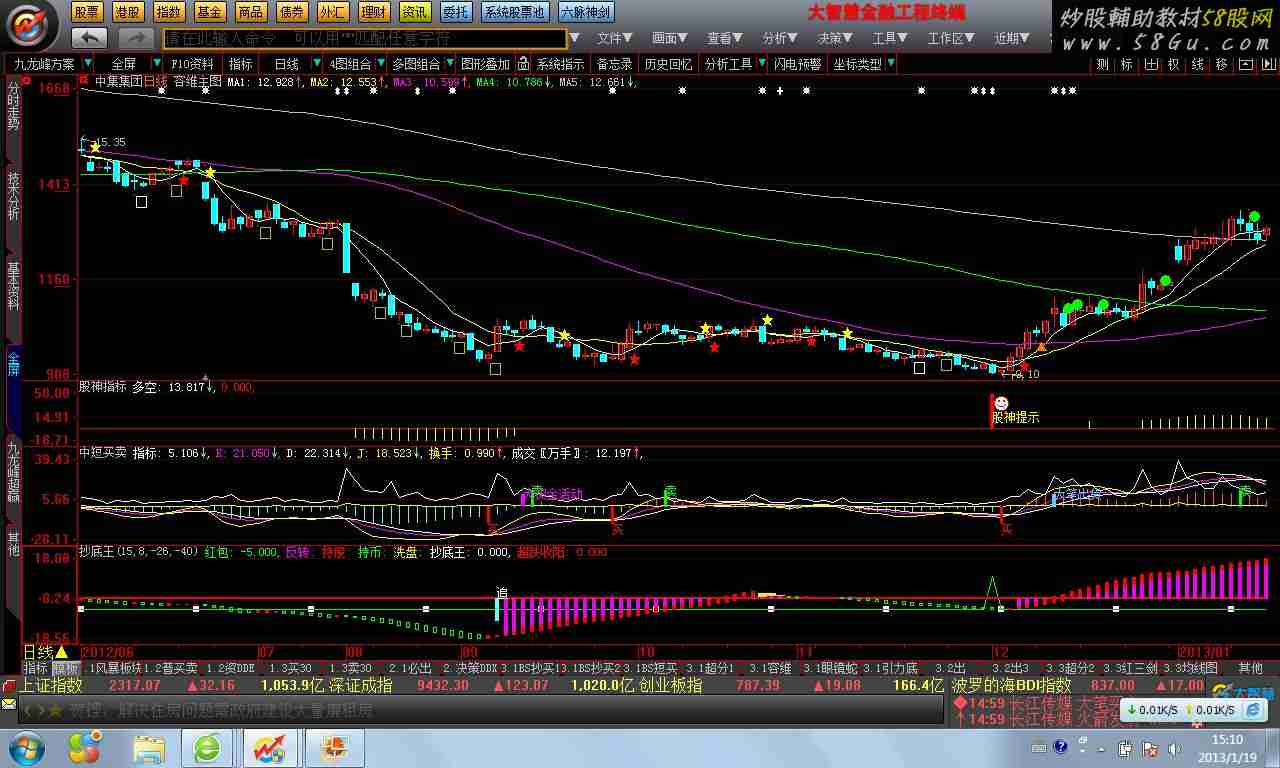
Task: Click the 测 measurement tool icon
Action: tap(1102, 64)
